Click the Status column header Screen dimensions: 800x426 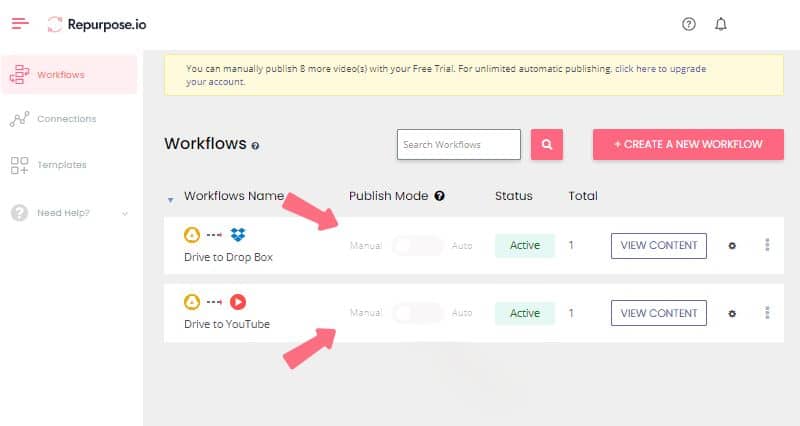coord(514,196)
